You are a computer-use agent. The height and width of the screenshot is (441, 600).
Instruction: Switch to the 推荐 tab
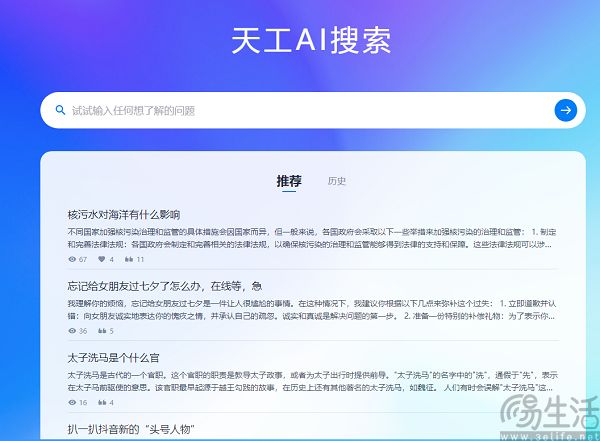point(289,181)
